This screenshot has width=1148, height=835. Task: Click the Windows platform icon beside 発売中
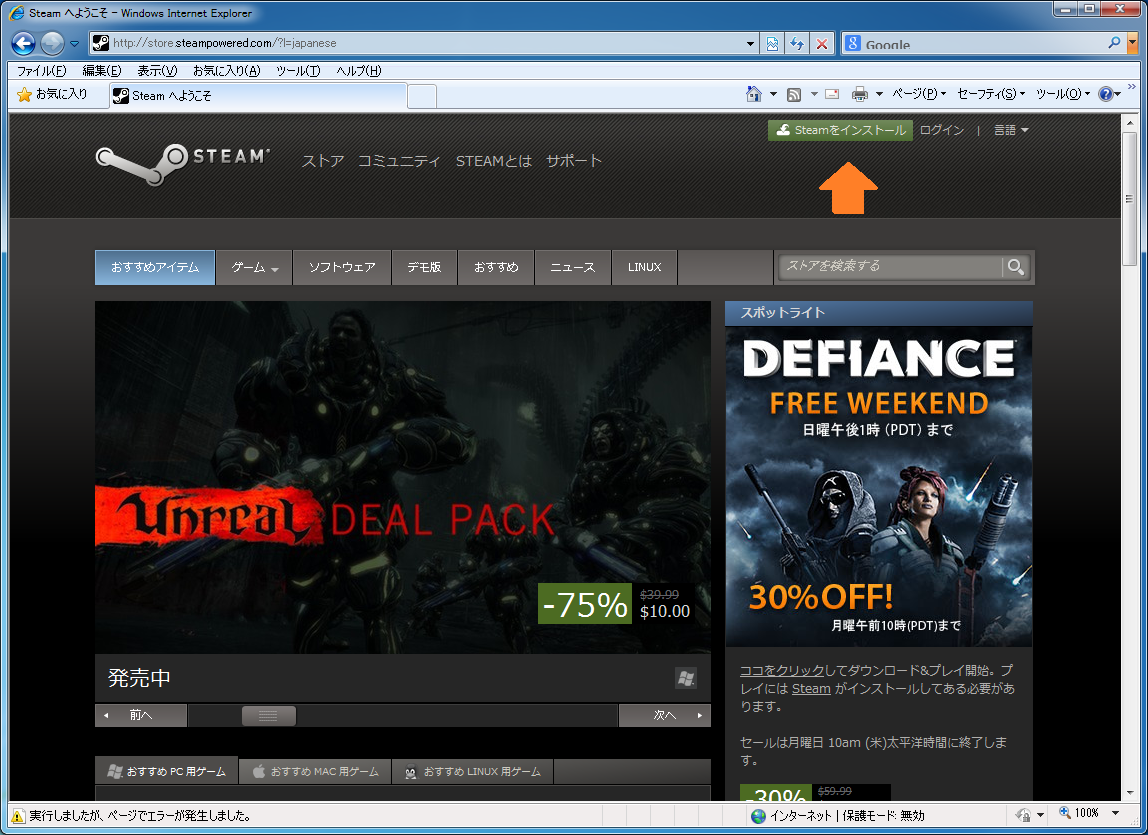(686, 678)
